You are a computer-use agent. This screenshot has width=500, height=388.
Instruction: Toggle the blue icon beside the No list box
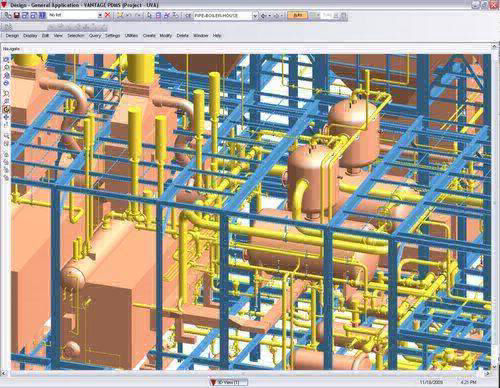pyautogui.click(x=42, y=15)
